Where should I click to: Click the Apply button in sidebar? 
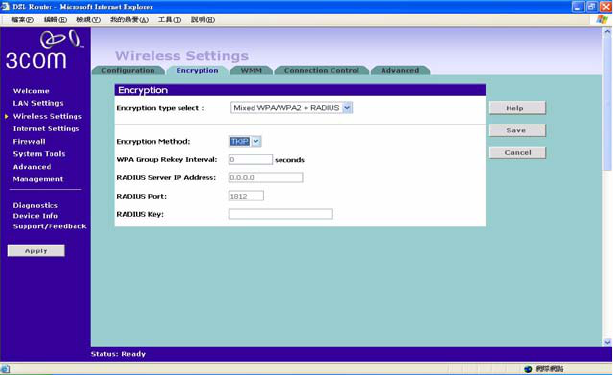(36, 251)
